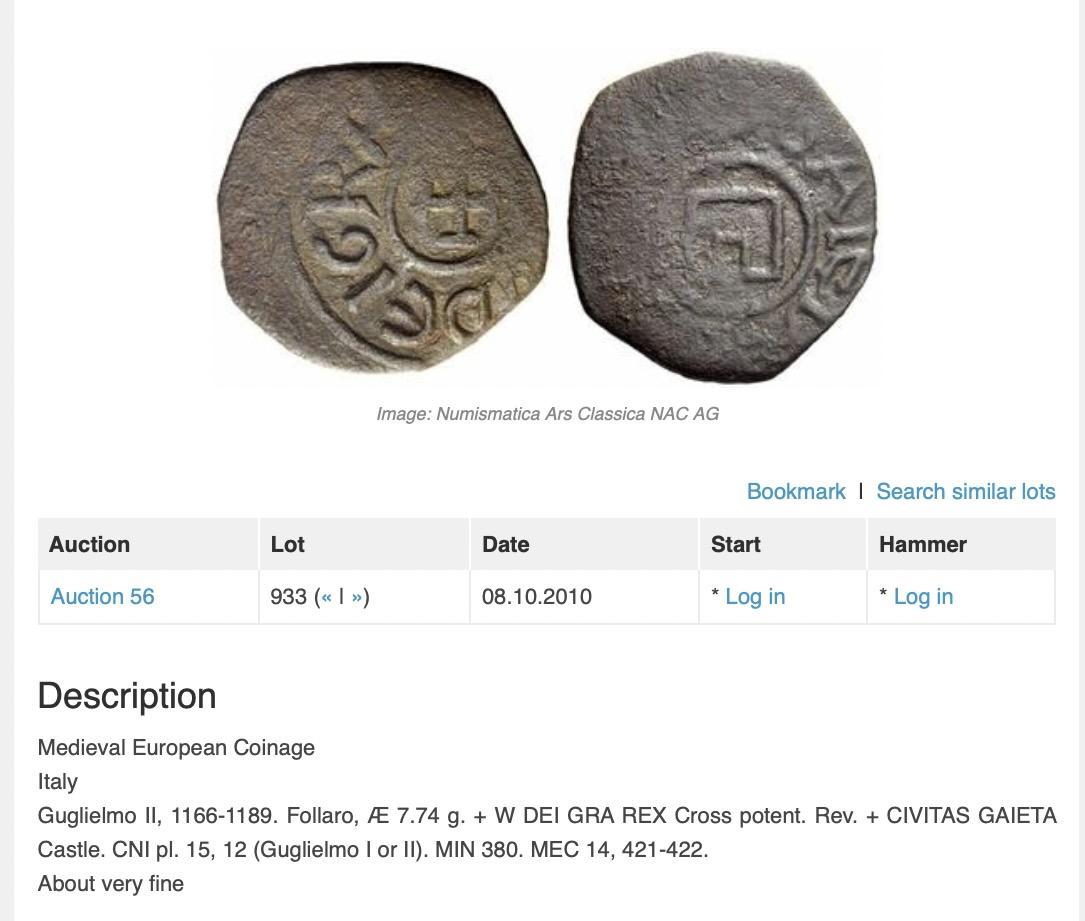
Task: Click the coin reverse image
Action: pyautogui.click(x=722, y=217)
